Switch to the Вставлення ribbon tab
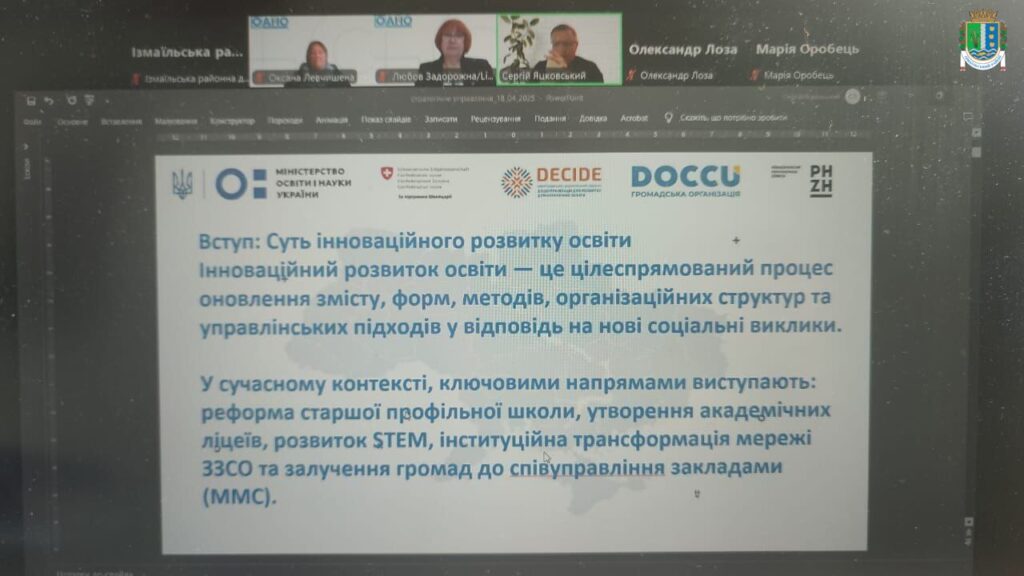The height and width of the screenshot is (576, 1024). (x=121, y=120)
